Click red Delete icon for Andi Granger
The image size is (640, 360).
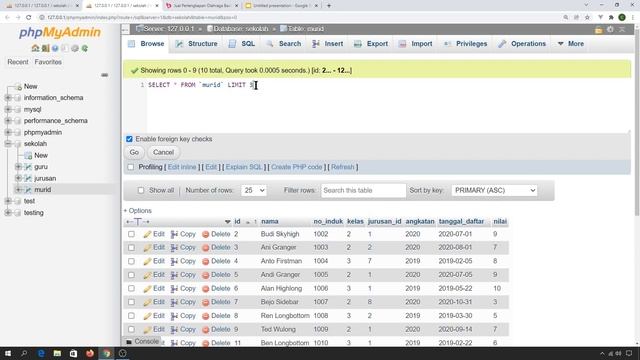point(206,275)
